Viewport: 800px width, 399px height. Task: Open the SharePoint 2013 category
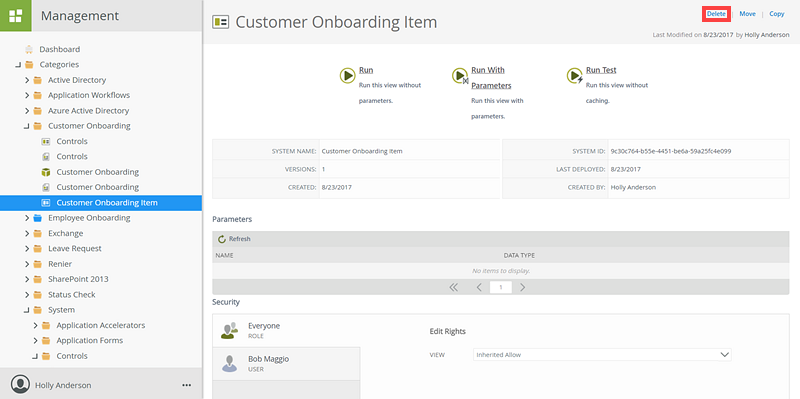tap(78, 279)
